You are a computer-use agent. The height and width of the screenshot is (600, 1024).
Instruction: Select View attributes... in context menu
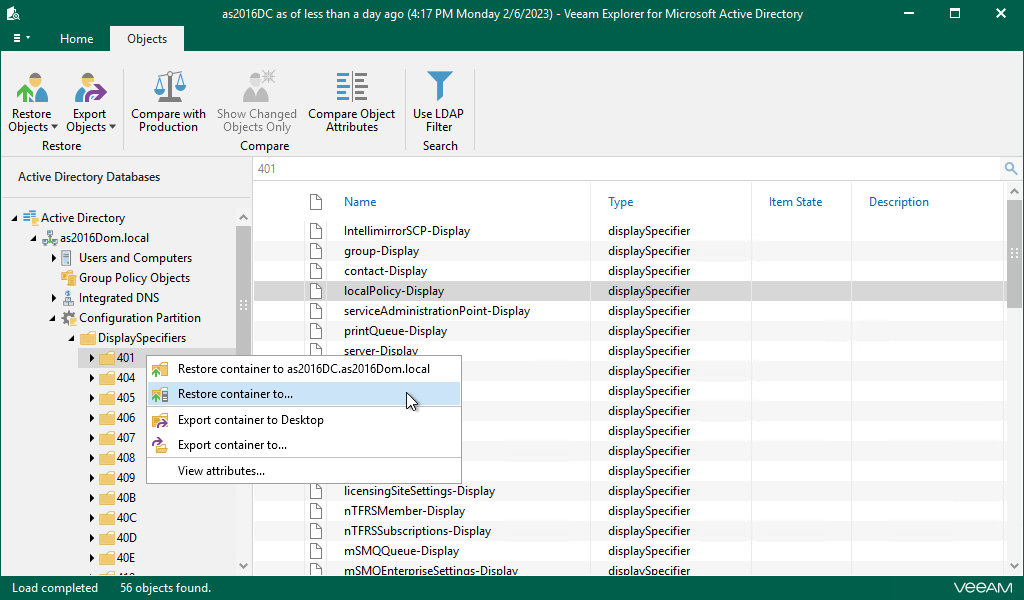pyautogui.click(x=221, y=471)
